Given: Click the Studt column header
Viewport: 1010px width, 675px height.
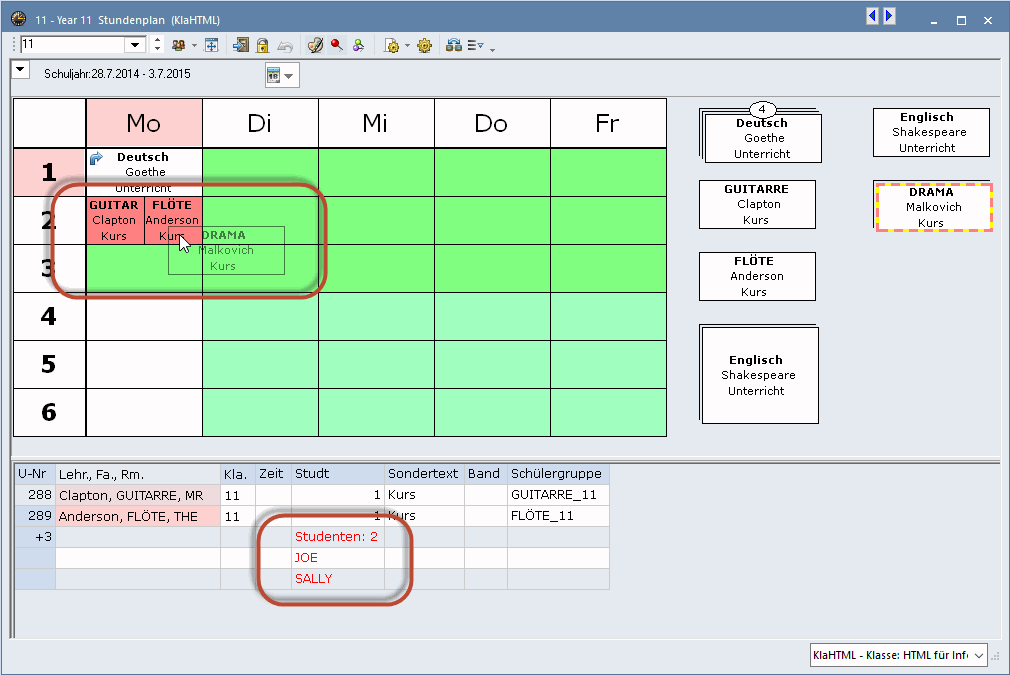Looking at the screenshot, I should (338, 474).
